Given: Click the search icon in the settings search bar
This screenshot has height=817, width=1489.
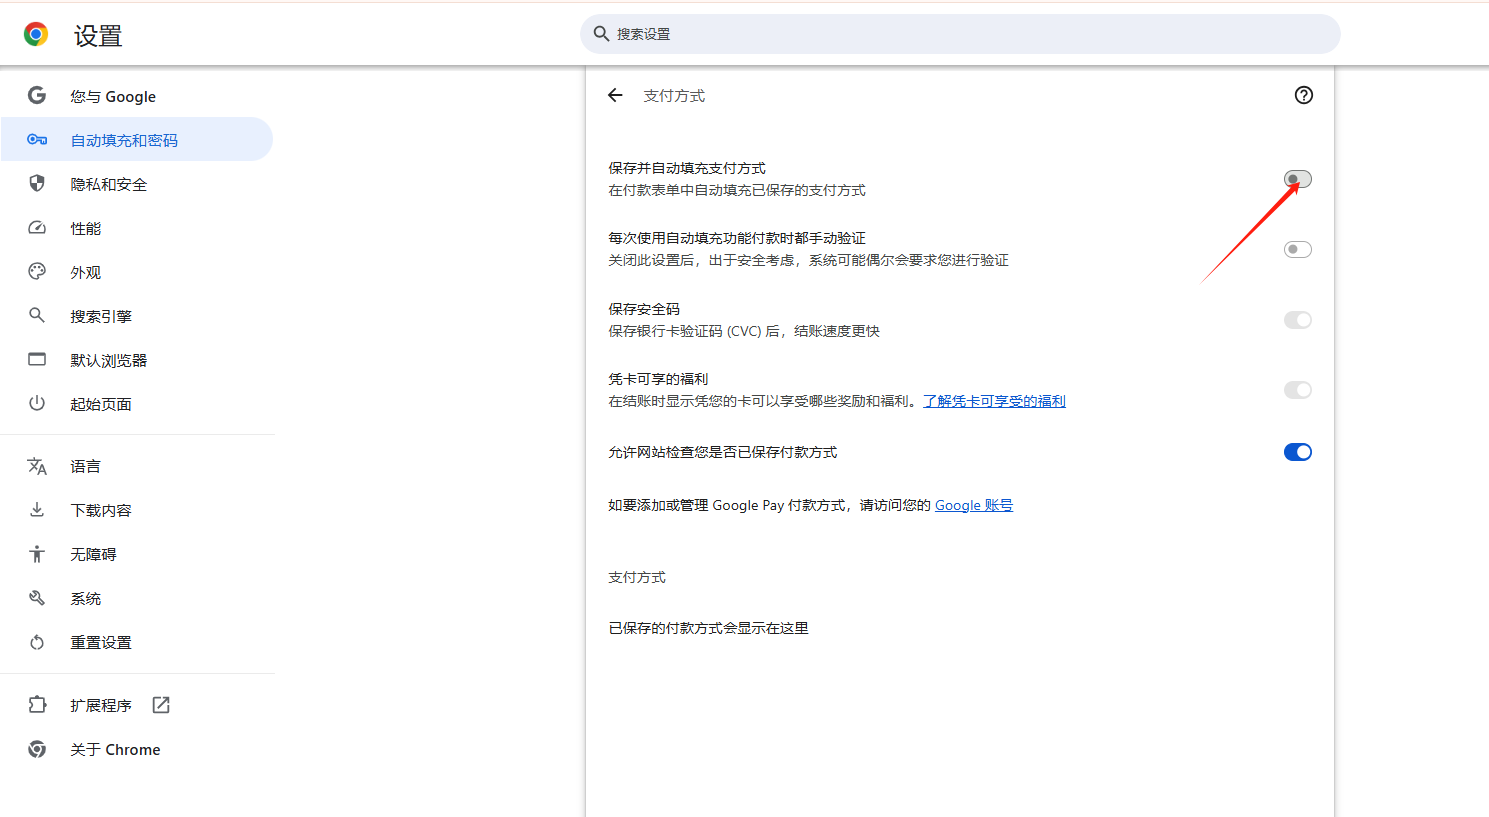Looking at the screenshot, I should click(x=601, y=34).
